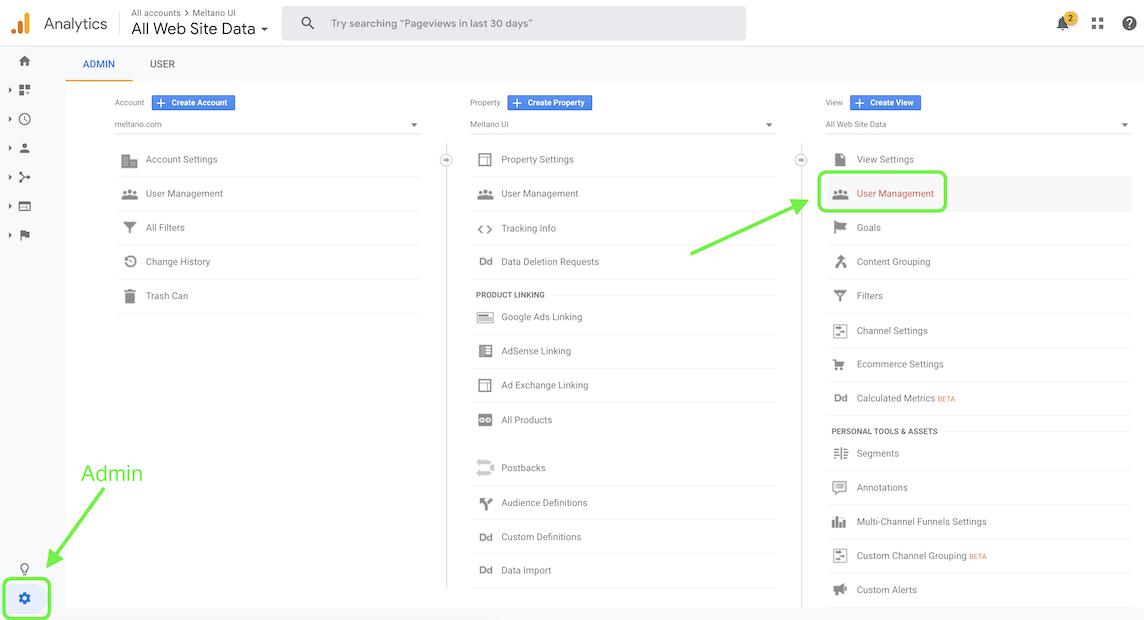The width and height of the screenshot is (1144, 620).
Task: Switch to the USER tab
Action: (x=162, y=64)
